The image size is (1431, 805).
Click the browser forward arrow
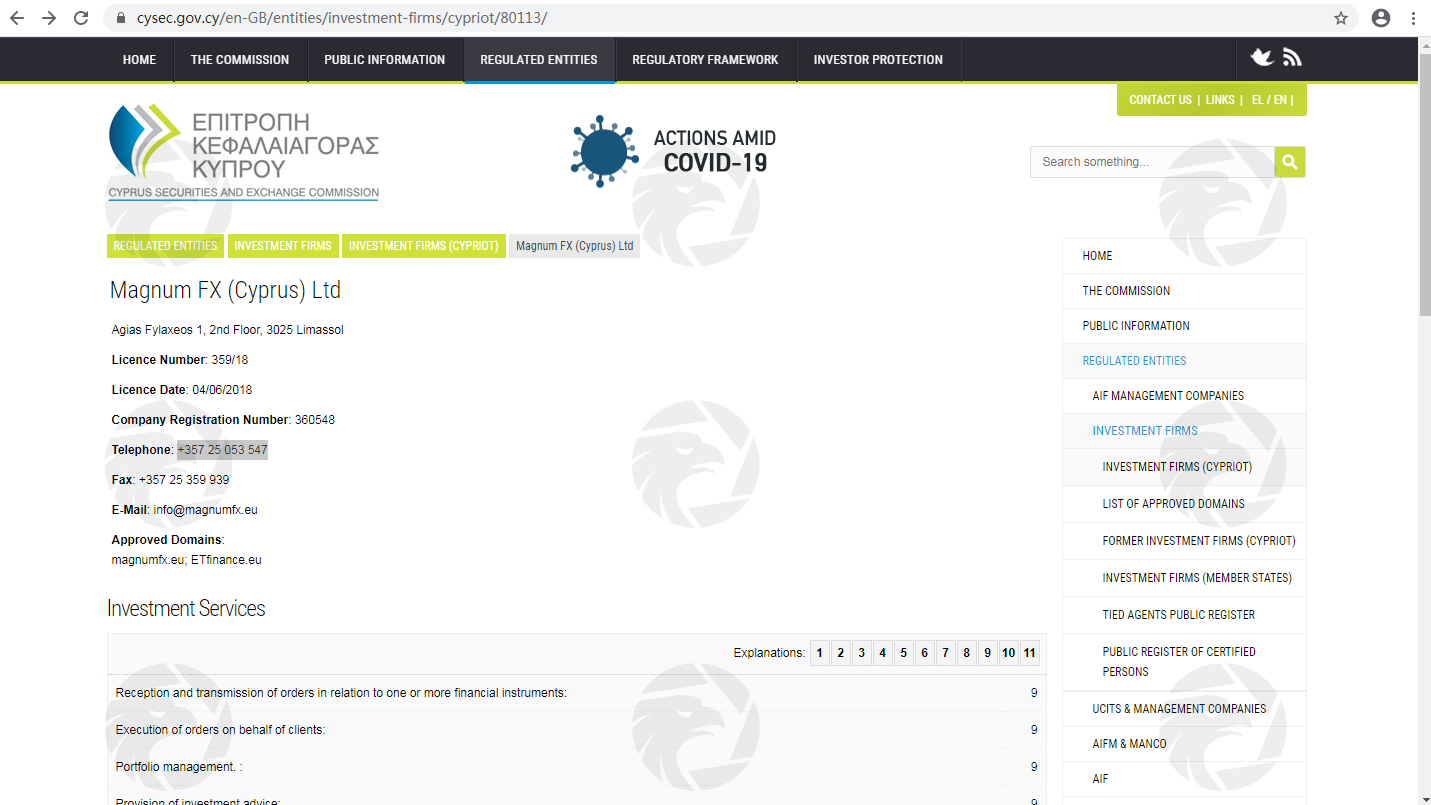(x=48, y=18)
